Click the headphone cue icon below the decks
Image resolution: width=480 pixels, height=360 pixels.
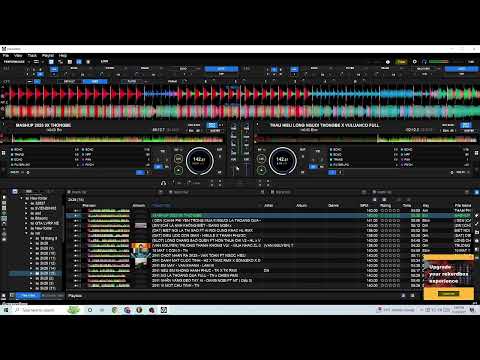tap(163, 183)
